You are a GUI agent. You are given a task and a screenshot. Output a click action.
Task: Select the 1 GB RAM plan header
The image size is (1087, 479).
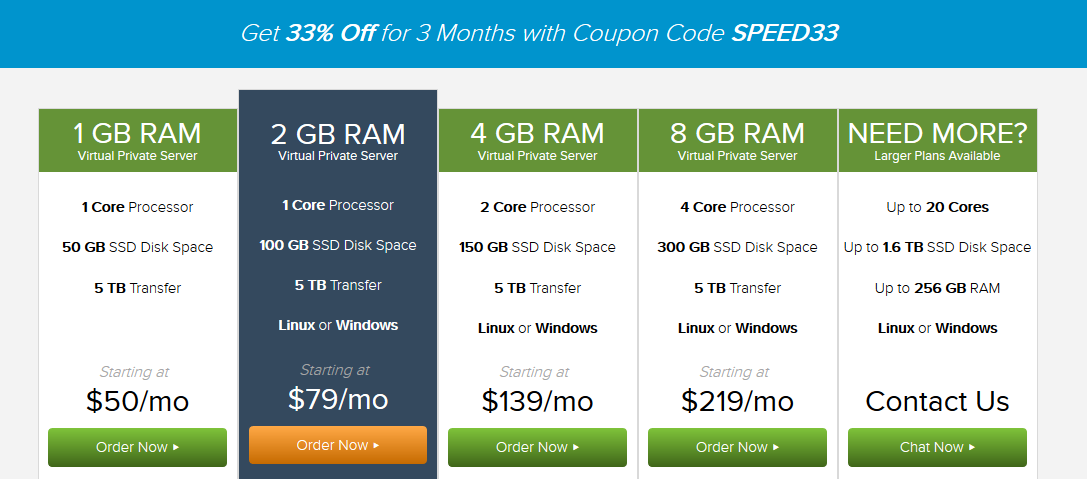(137, 133)
